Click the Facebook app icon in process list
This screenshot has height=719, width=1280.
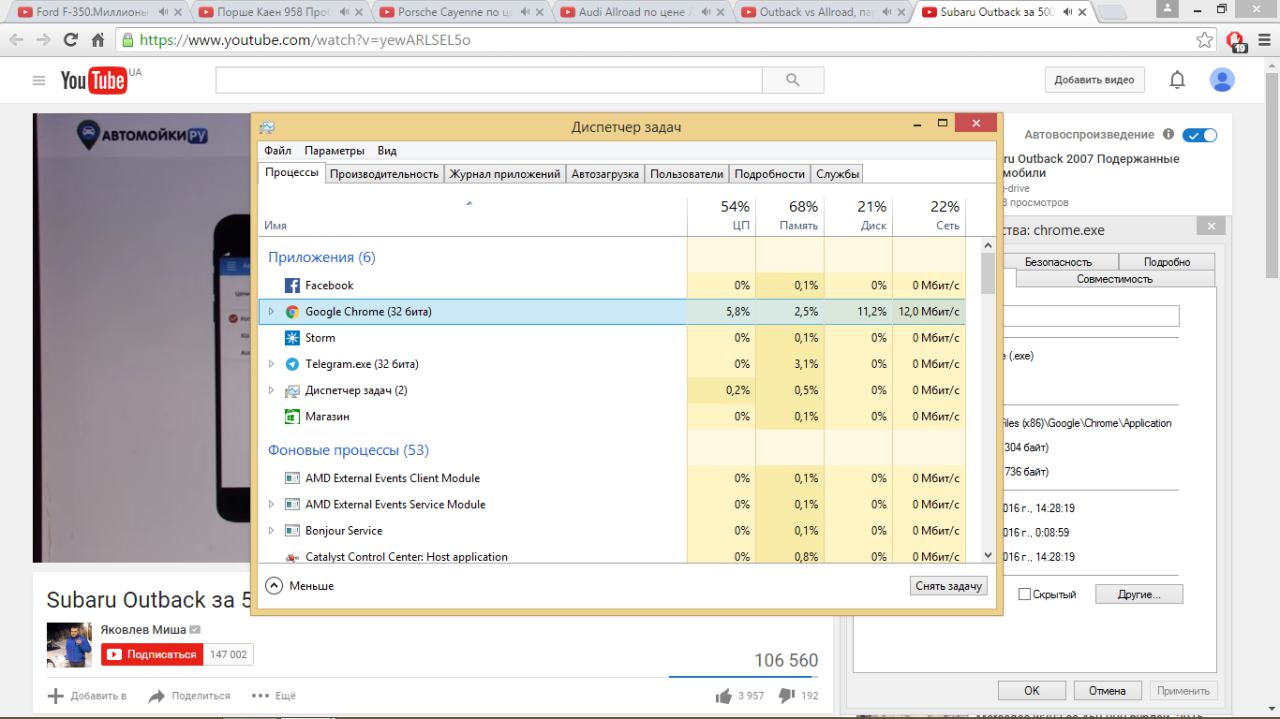pos(292,285)
